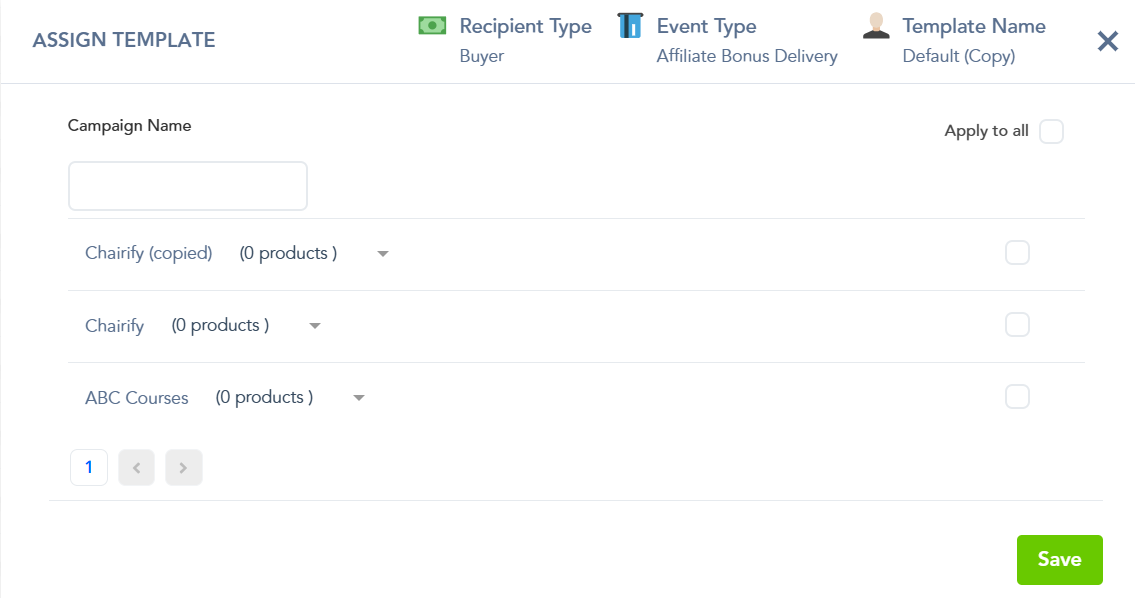Screen dimensions: 1135x598
Task: Click the Chairify campaign name
Action: point(115,326)
